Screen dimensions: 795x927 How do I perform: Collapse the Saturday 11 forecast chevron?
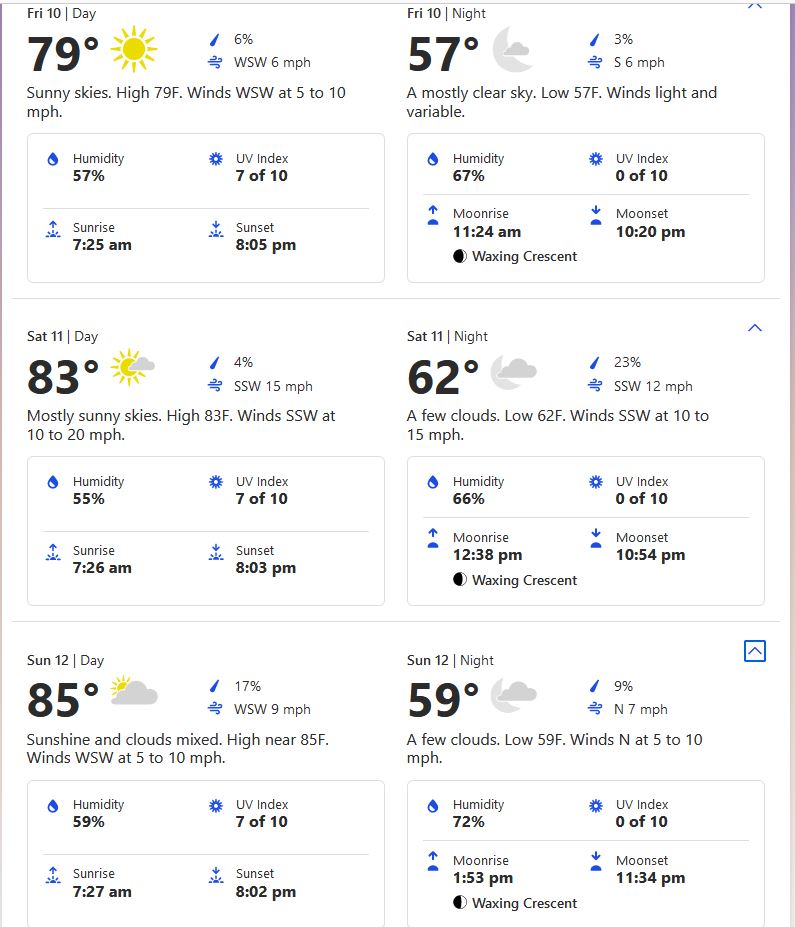coord(755,328)
